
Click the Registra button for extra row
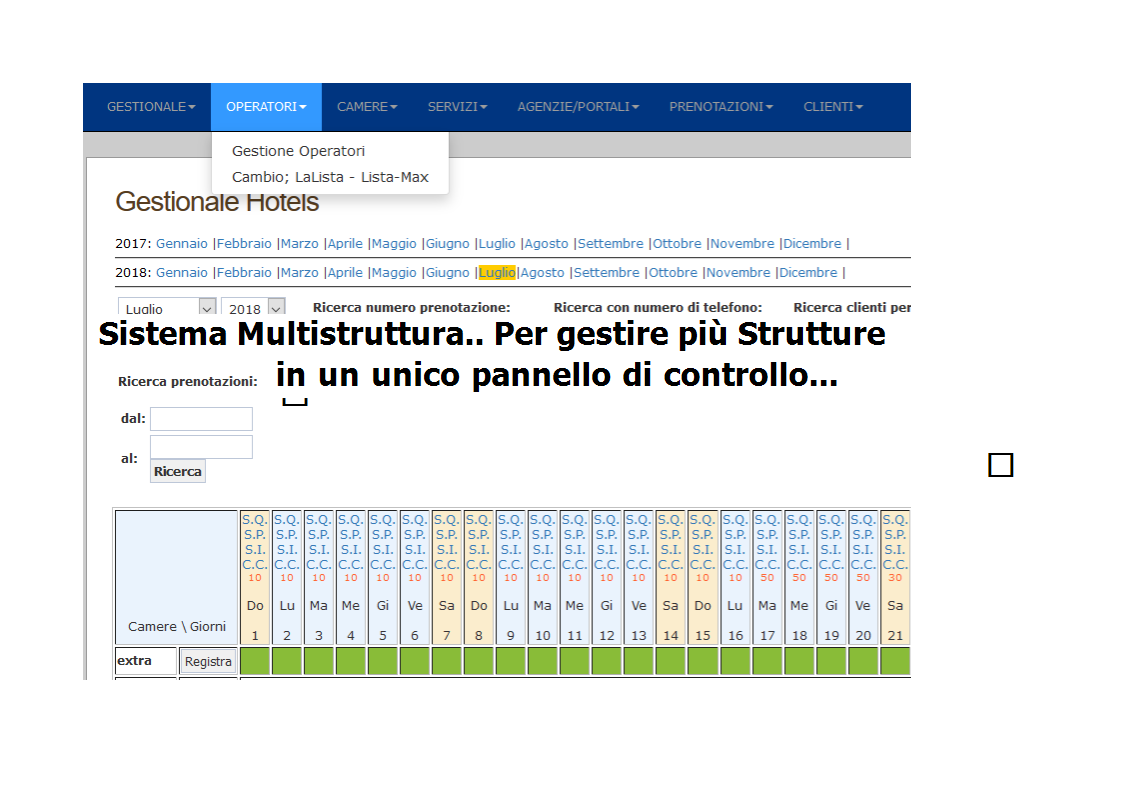[x=208, y=661]
